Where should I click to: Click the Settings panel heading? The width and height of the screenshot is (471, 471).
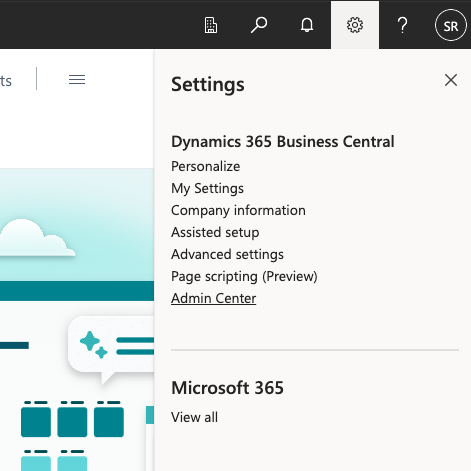tap(208, 84)
